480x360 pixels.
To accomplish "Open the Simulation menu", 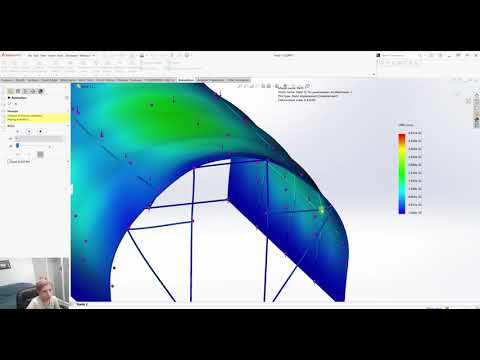I will (71, 55).
